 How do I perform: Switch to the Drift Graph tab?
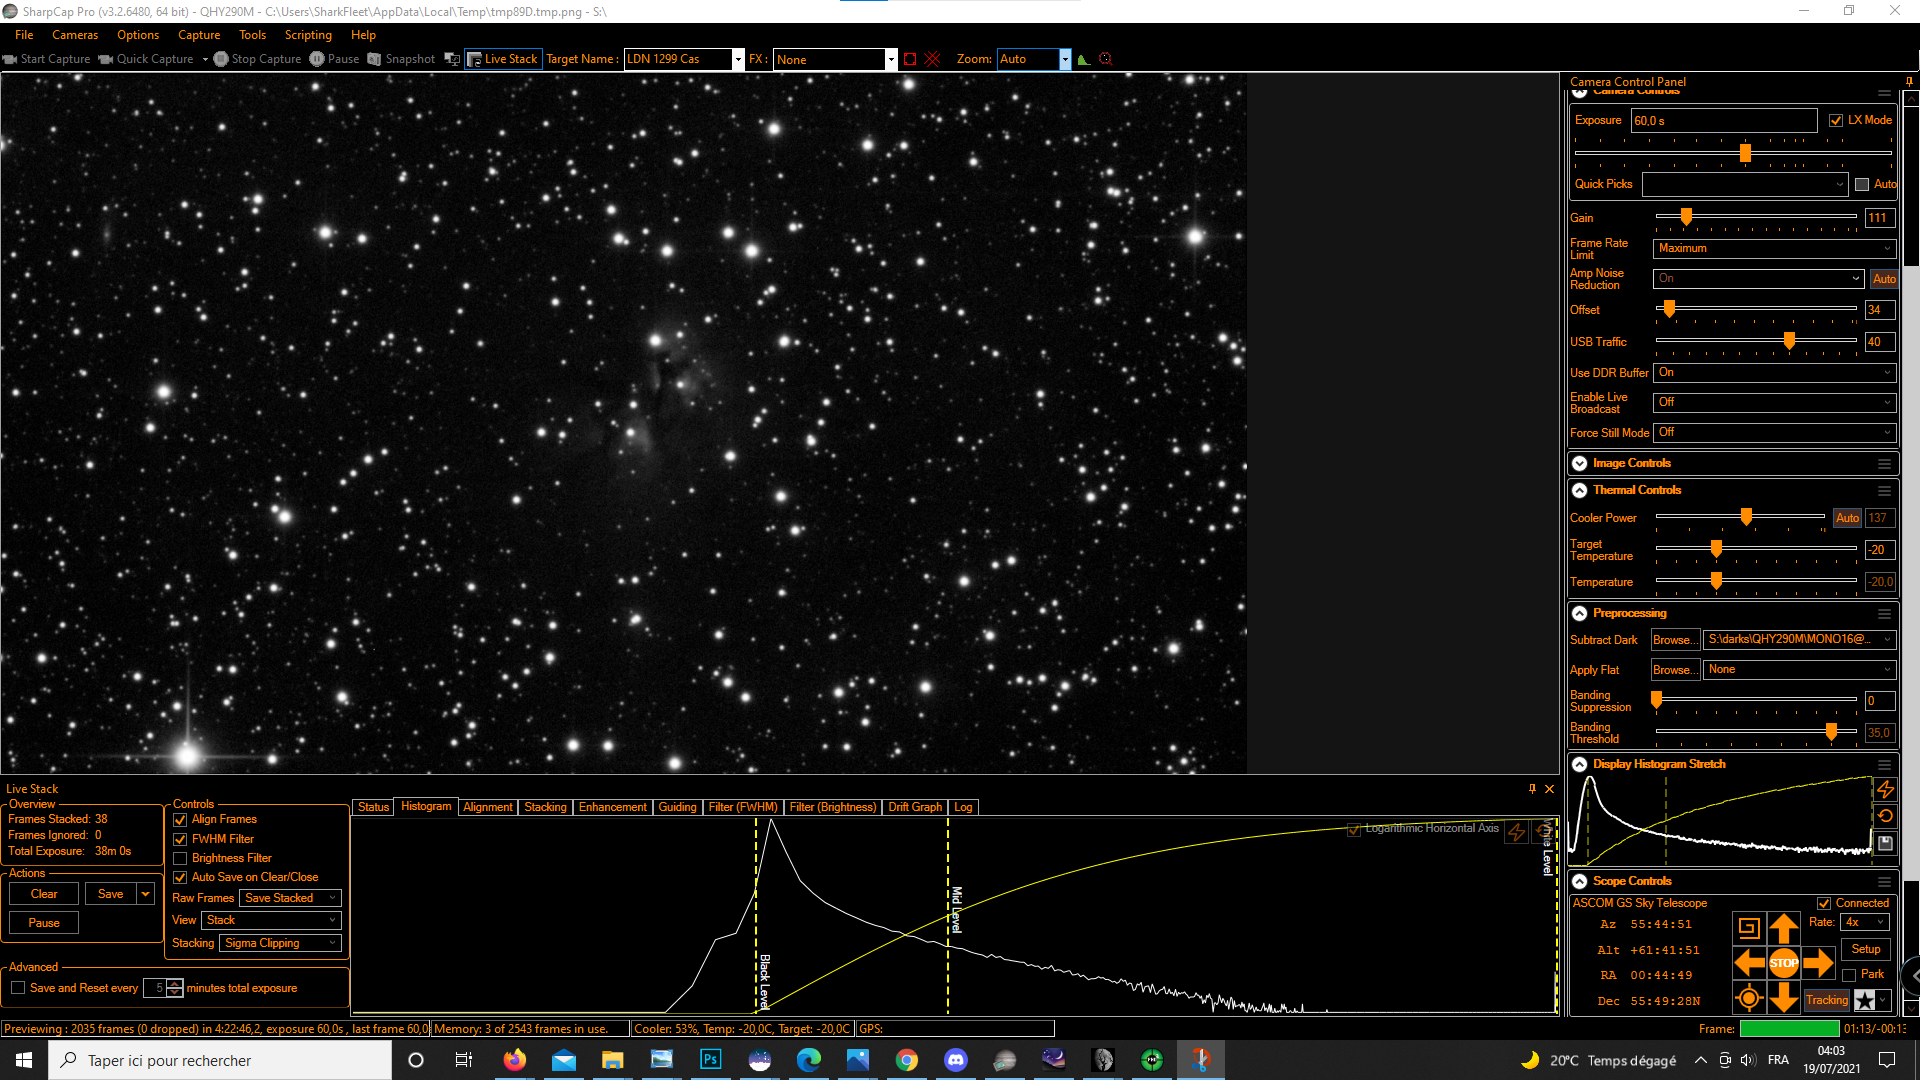[915, 807]
